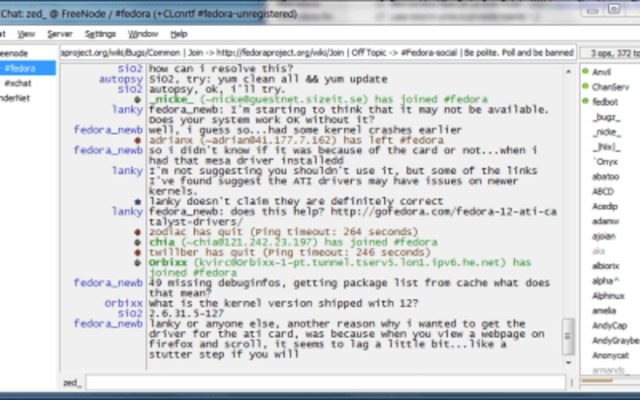Select user abatoo in the user list

coord(606,177)
